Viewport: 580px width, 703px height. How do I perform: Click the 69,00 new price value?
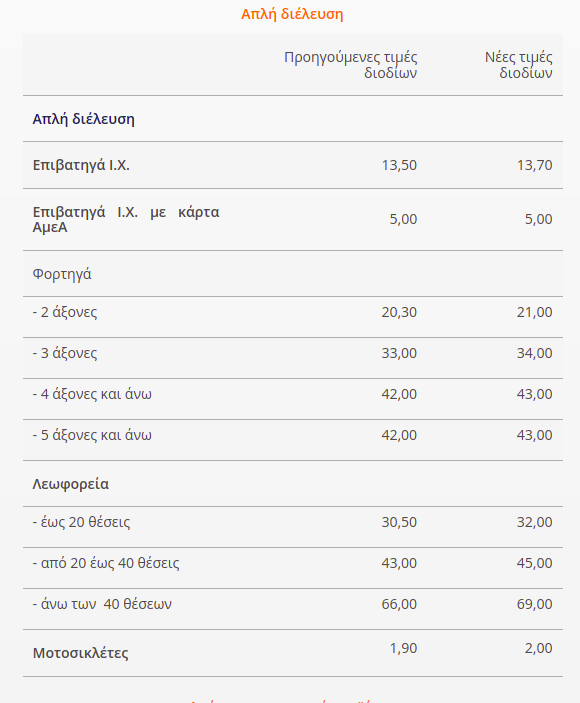pos(535,604)
